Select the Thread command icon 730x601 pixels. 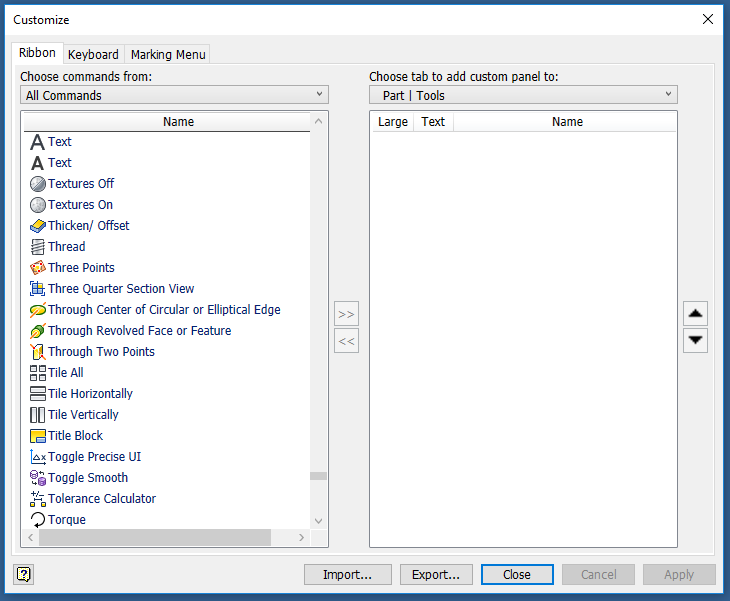click(38, 247)
